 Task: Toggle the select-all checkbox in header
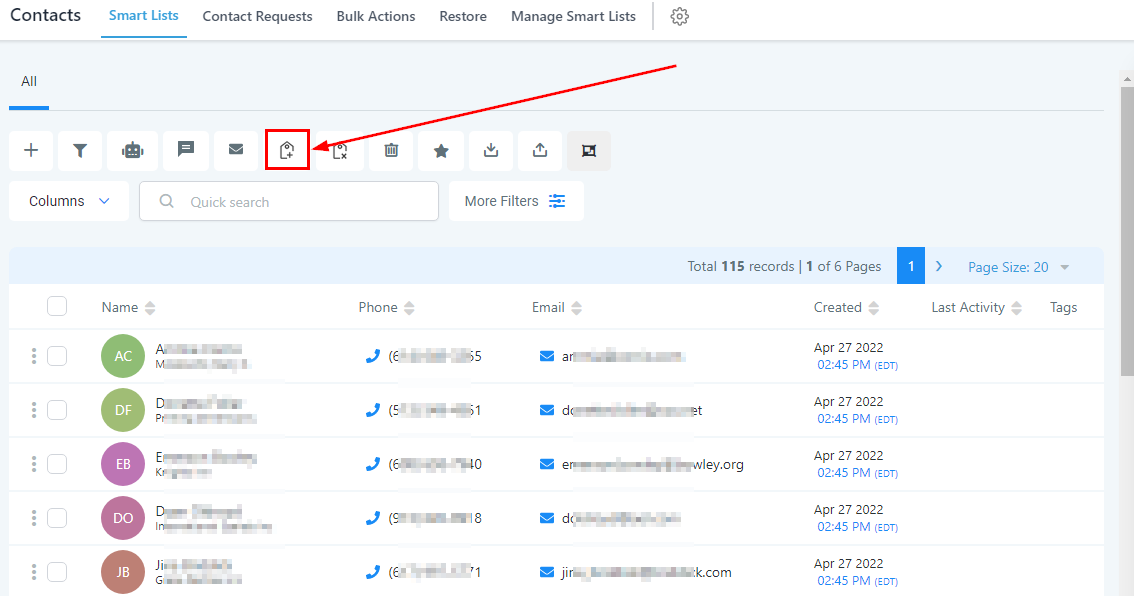(x=57, y=307)
